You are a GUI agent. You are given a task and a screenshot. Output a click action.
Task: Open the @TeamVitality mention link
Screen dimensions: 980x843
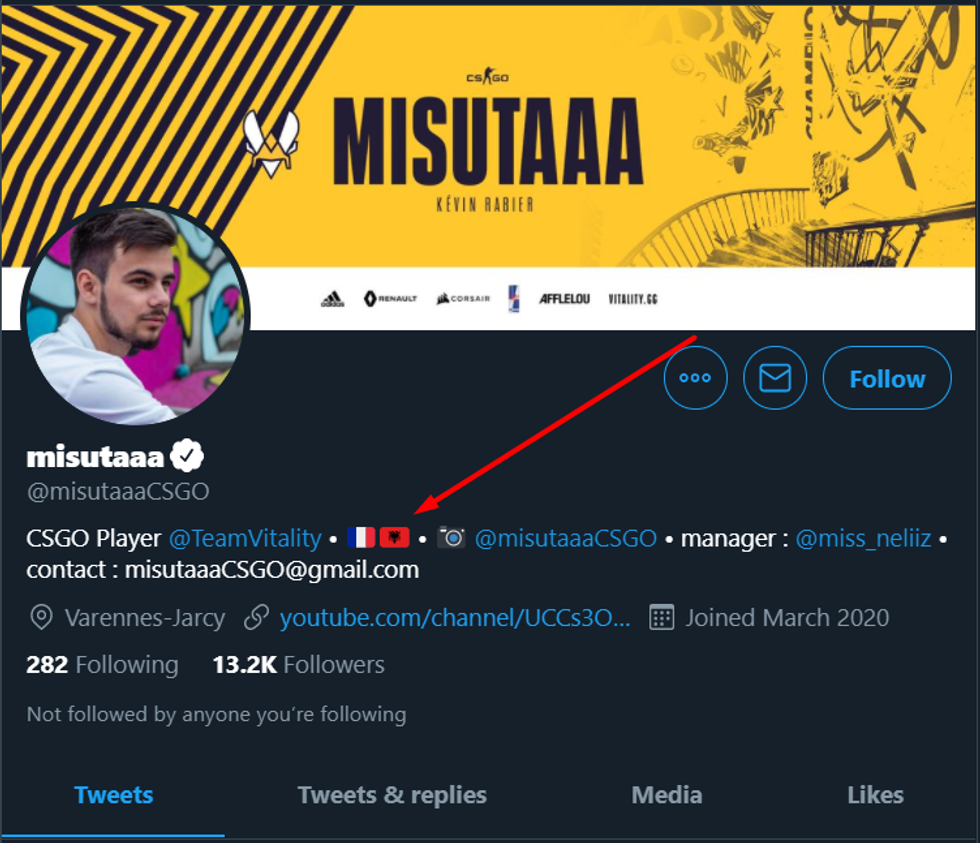point(245,538)
